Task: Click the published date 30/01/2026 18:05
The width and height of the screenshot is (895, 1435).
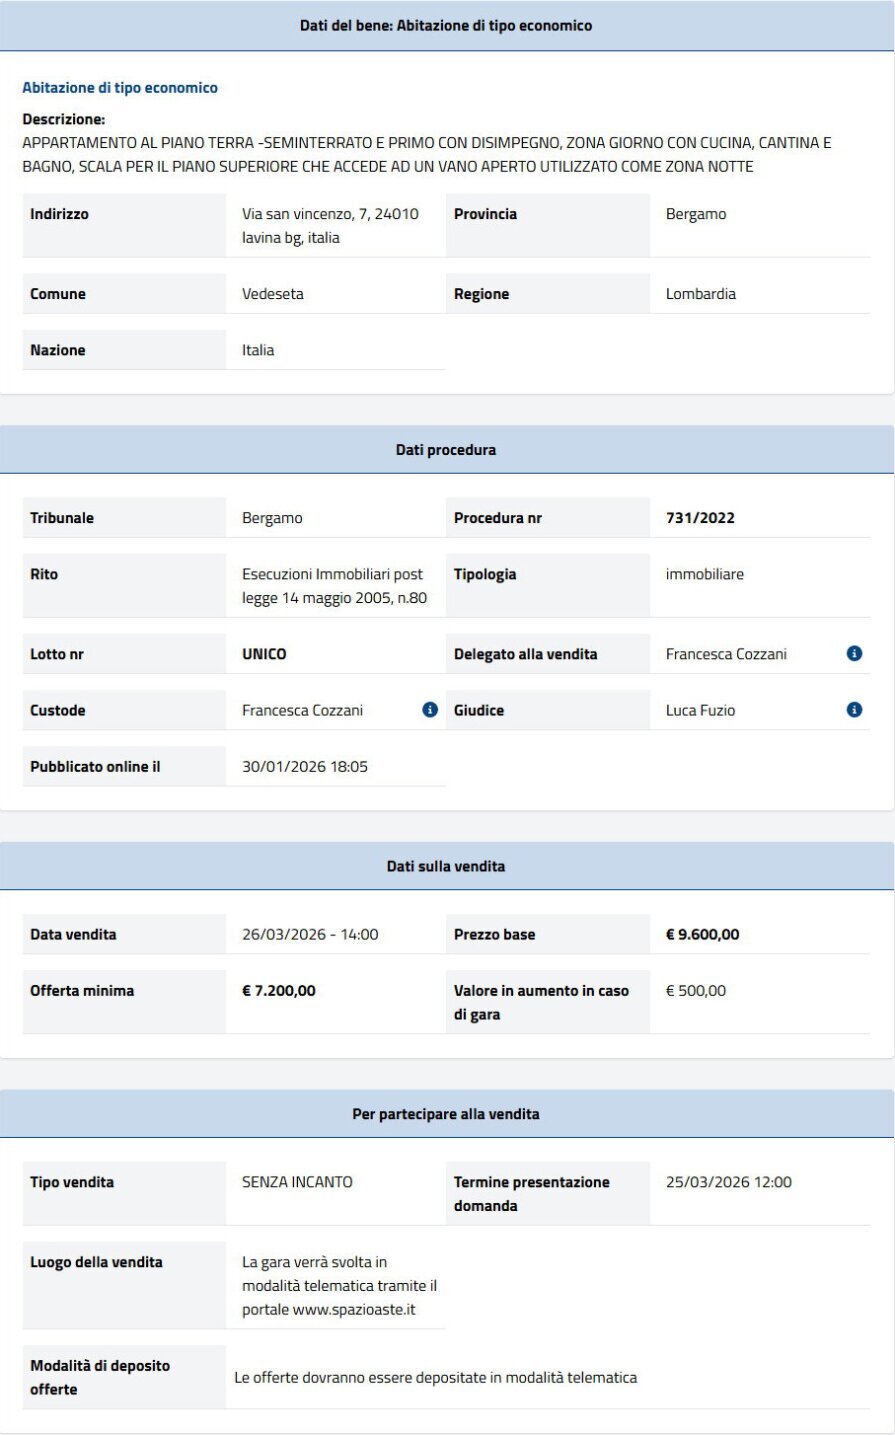Action: click(x=305, y=766)
